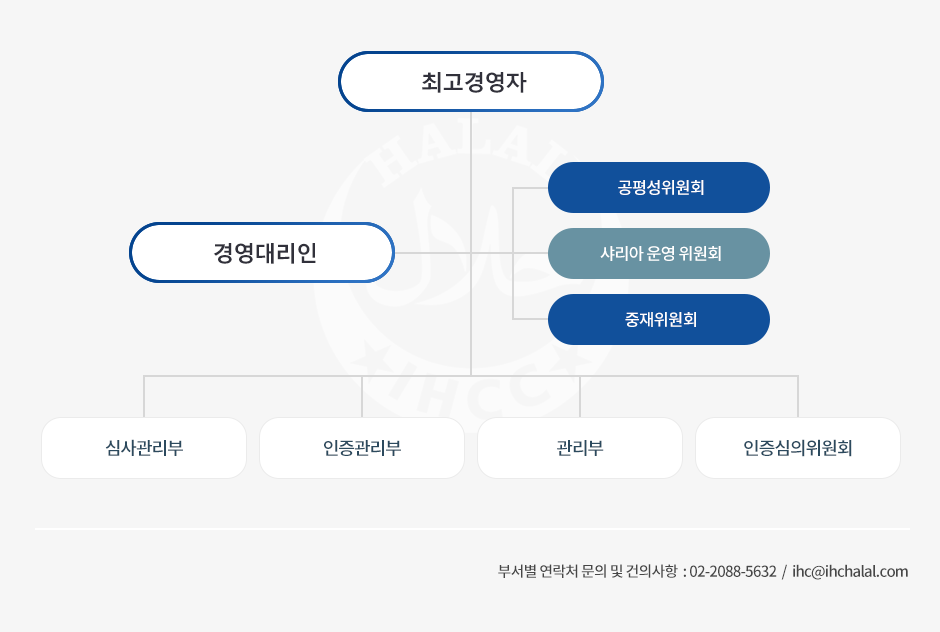Select the 경영대리인 rounded box
The image size is (940, 632).
tap(262, 252)
